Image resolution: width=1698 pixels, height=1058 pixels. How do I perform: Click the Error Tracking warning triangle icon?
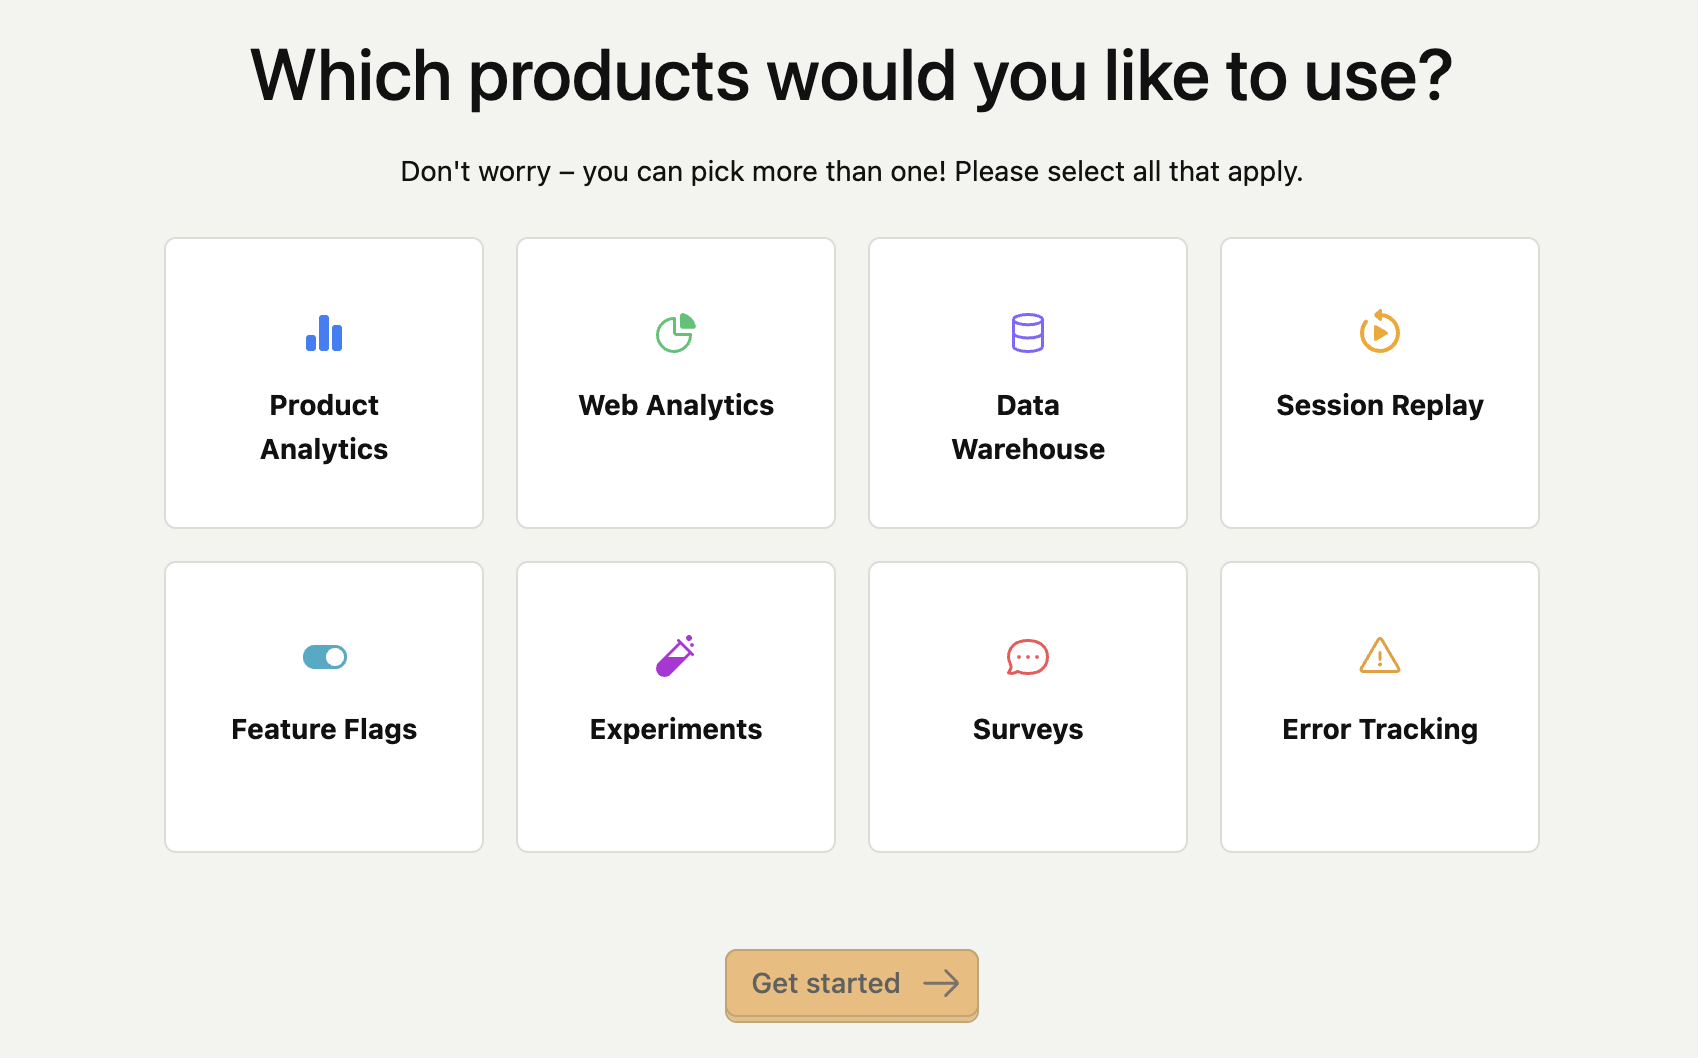(x=1380, y=657)
